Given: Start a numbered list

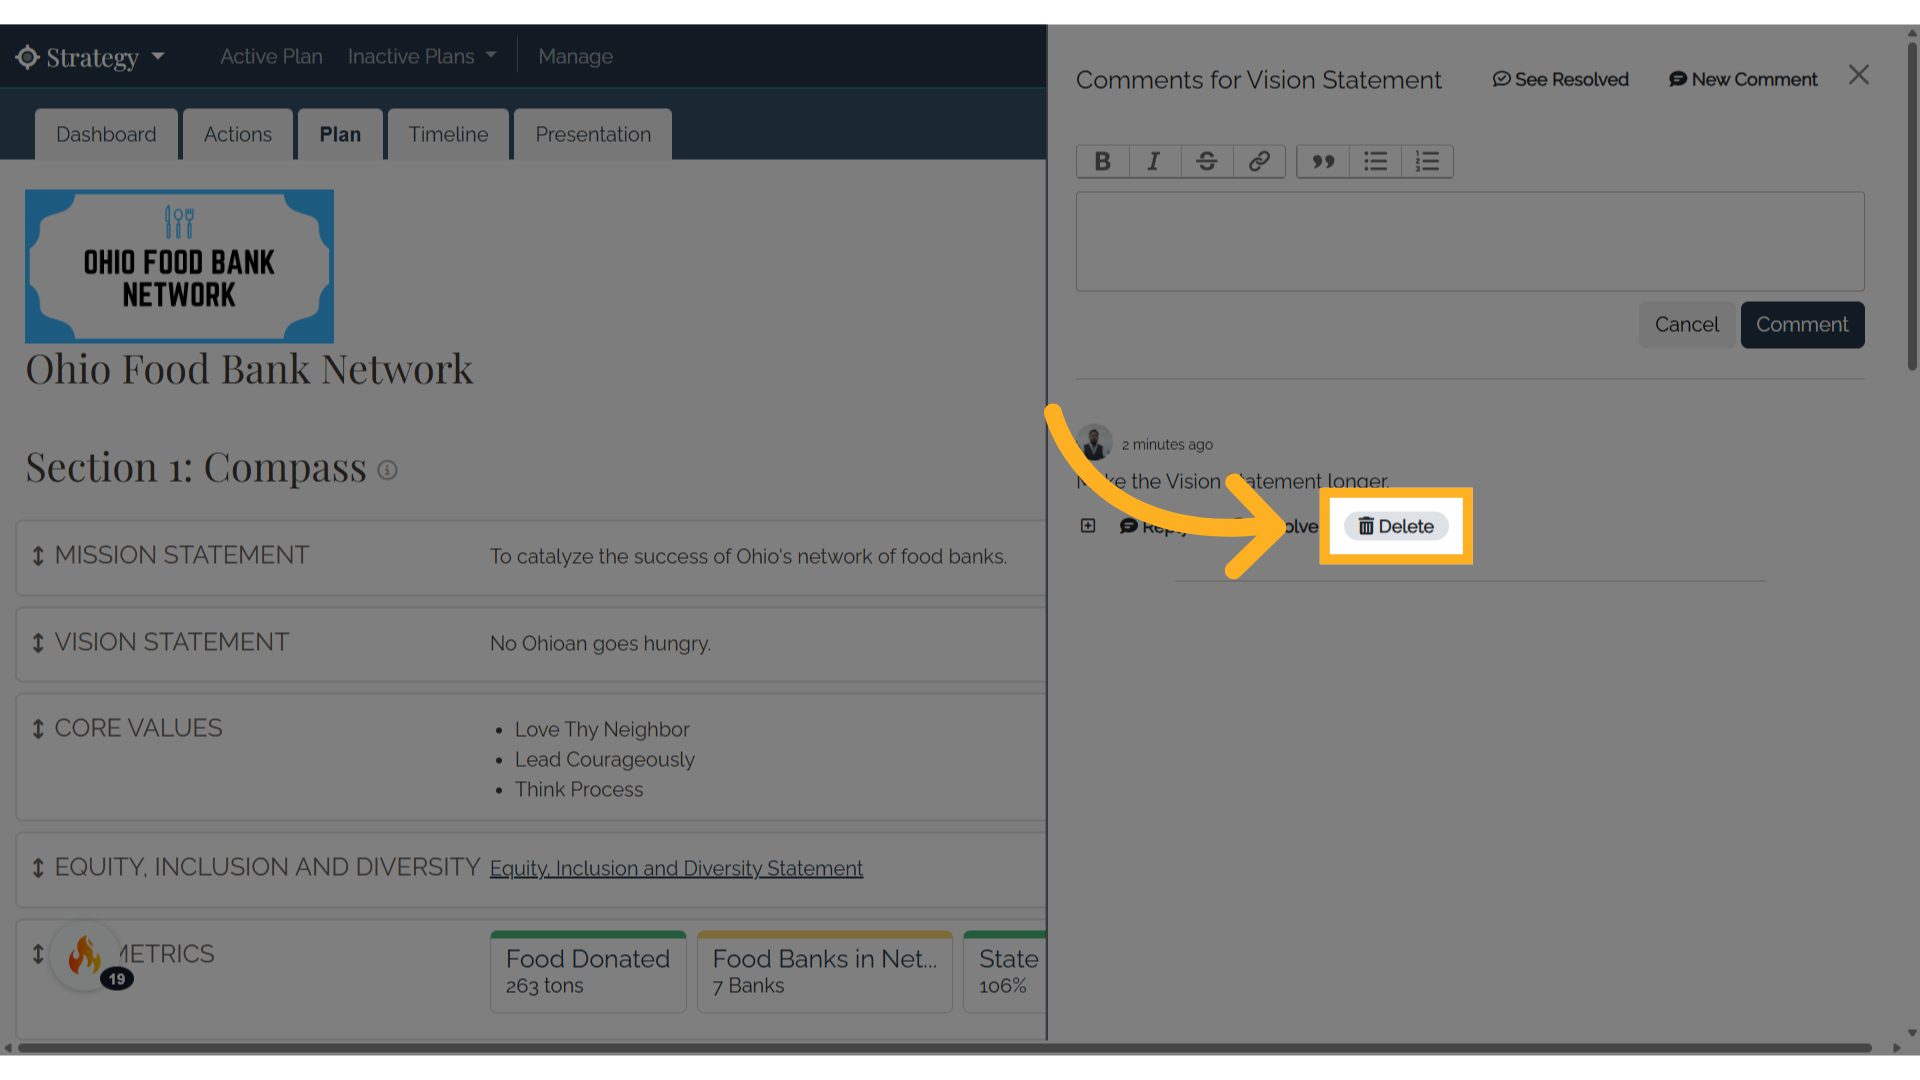Looking at the screenshot, I should [1427, 161].
